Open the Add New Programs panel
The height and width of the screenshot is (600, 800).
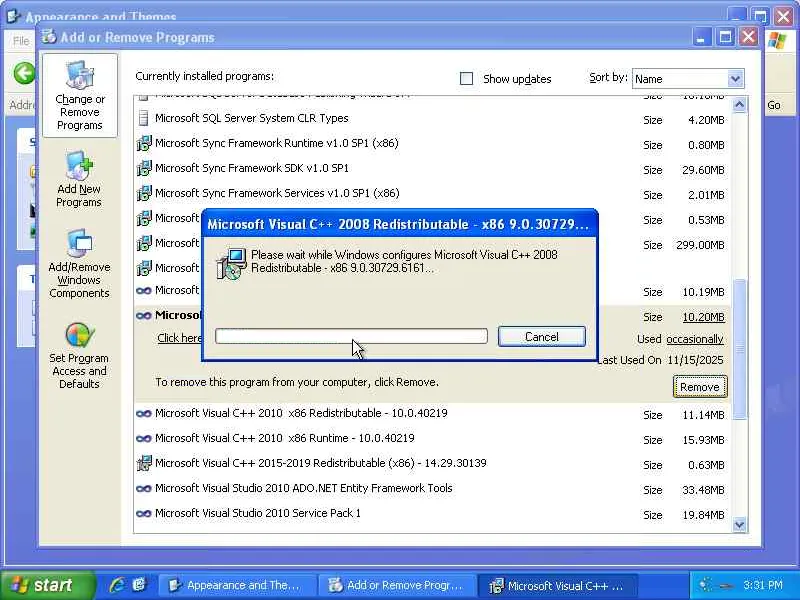(x=79, y=179)
